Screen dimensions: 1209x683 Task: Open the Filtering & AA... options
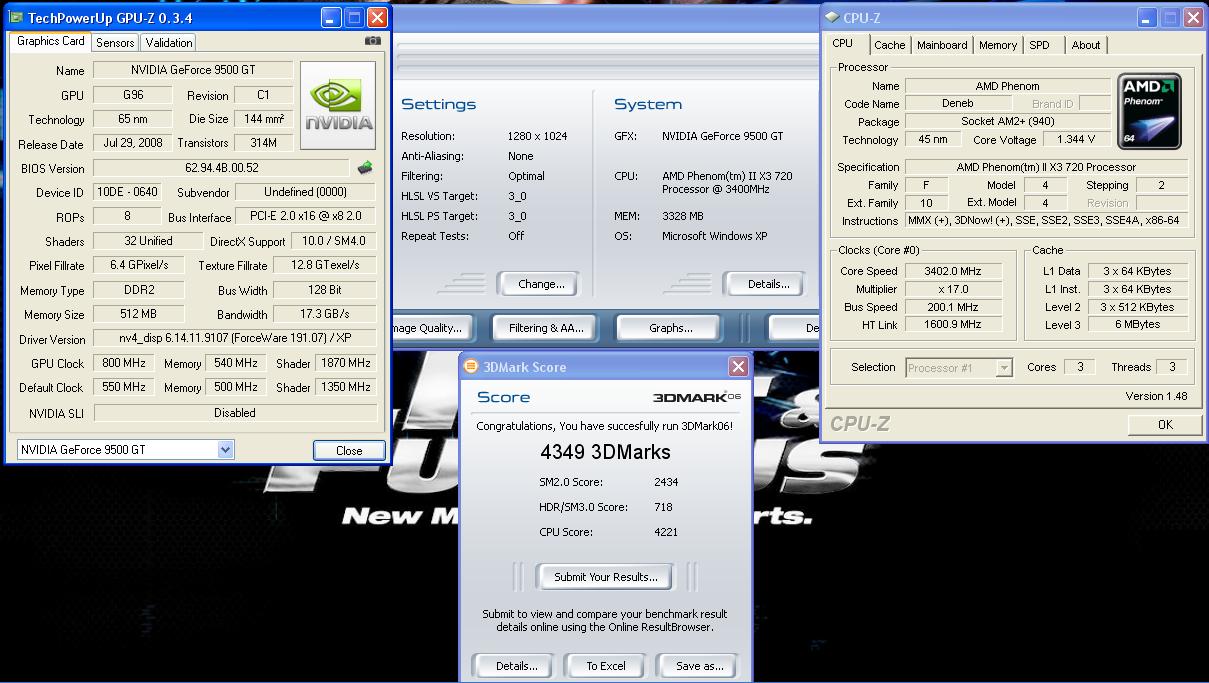tap(542, 328)
